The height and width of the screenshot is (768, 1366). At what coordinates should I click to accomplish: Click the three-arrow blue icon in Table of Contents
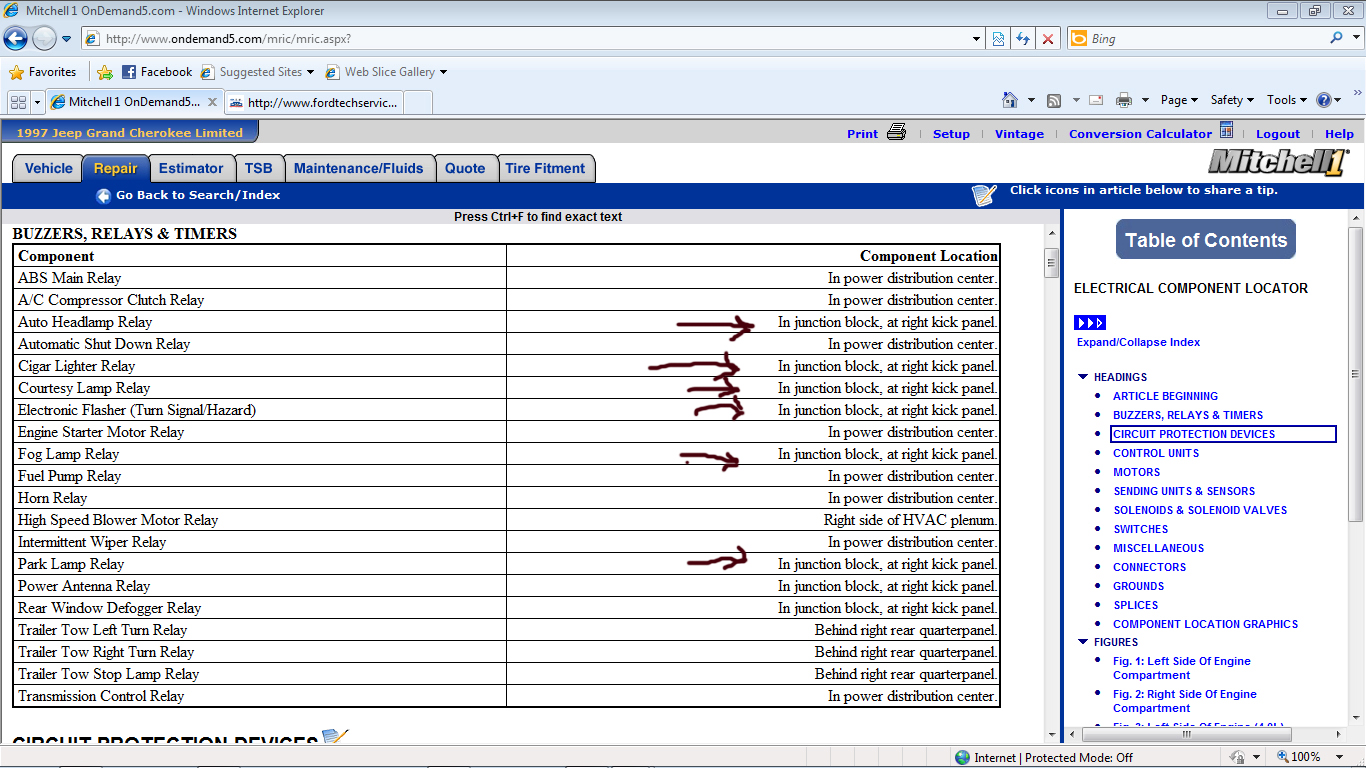click(1090, 322)
